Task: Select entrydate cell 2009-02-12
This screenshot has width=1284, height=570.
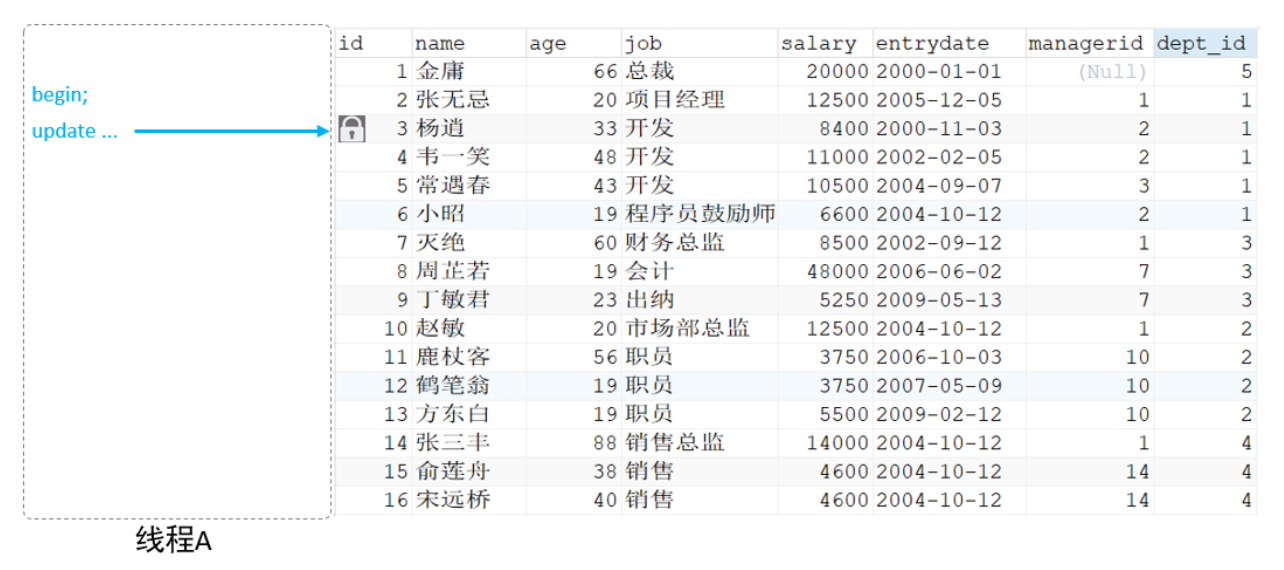Action: [938, 414]
